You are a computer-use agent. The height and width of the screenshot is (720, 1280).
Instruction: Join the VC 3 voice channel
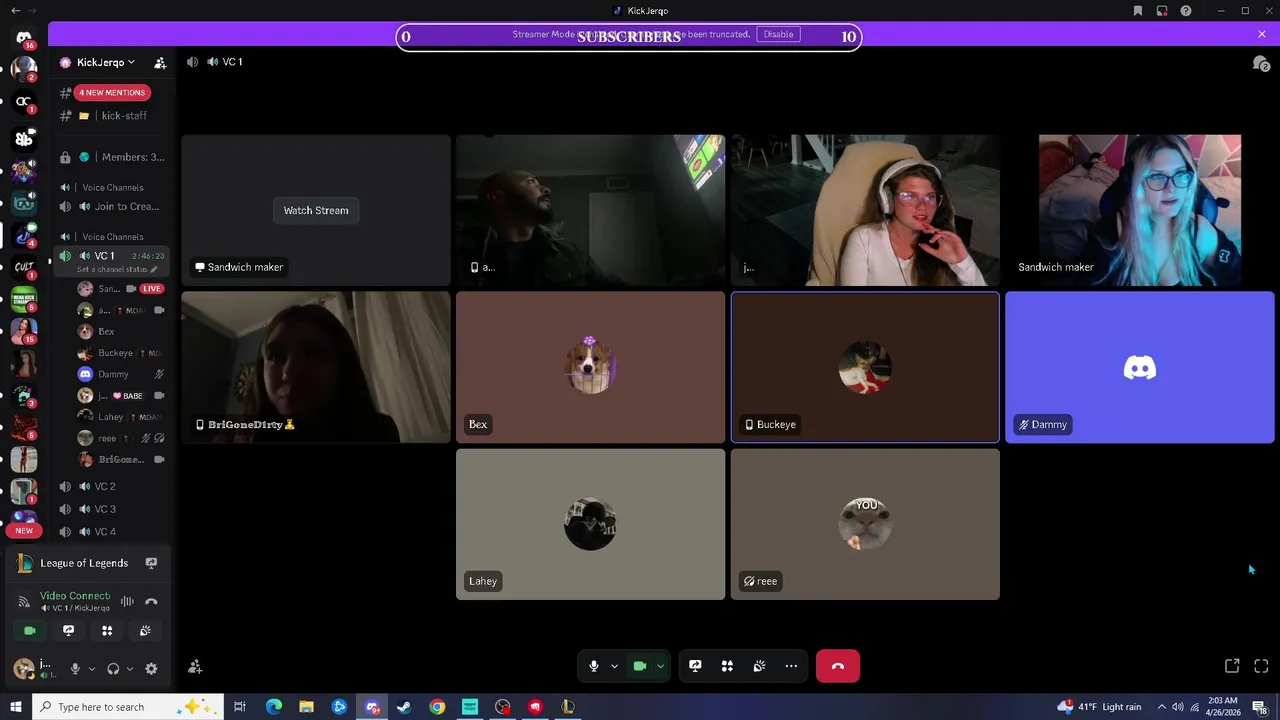pyautogui.click(x=113, y=509)
